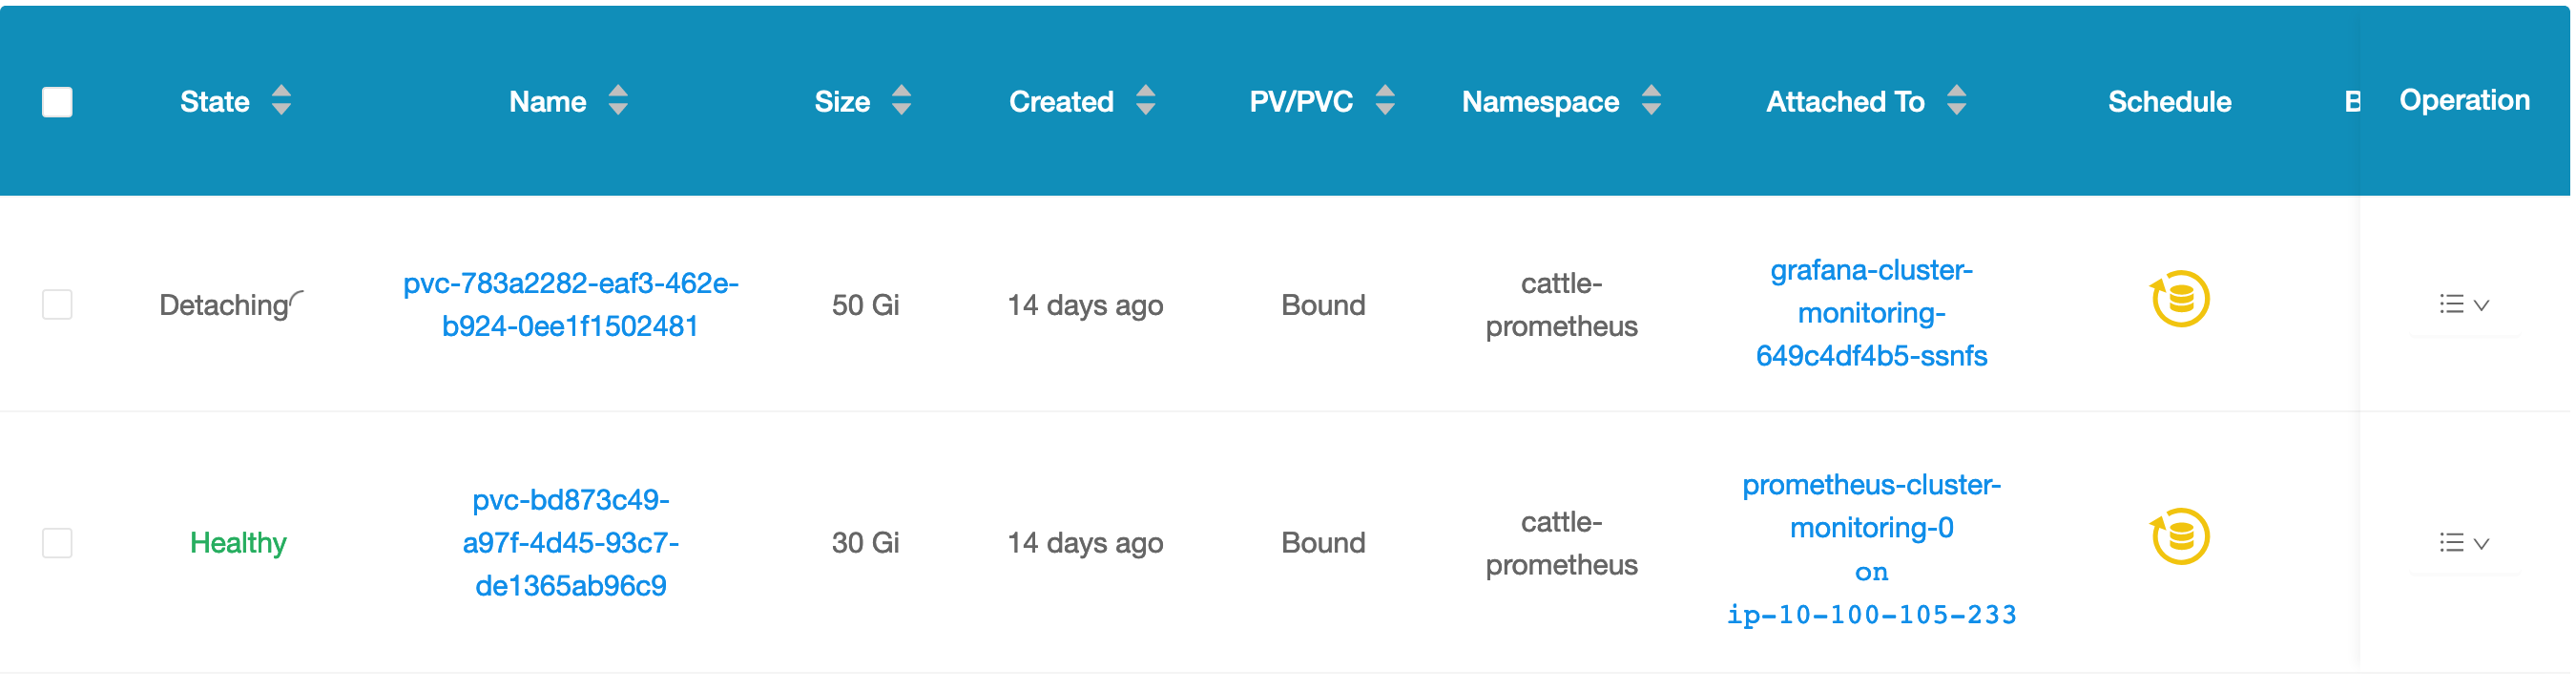Sort by PV/PVC status arrows
The width and height of the screenshot is (2576, 691).
(x=1384, y=101)
